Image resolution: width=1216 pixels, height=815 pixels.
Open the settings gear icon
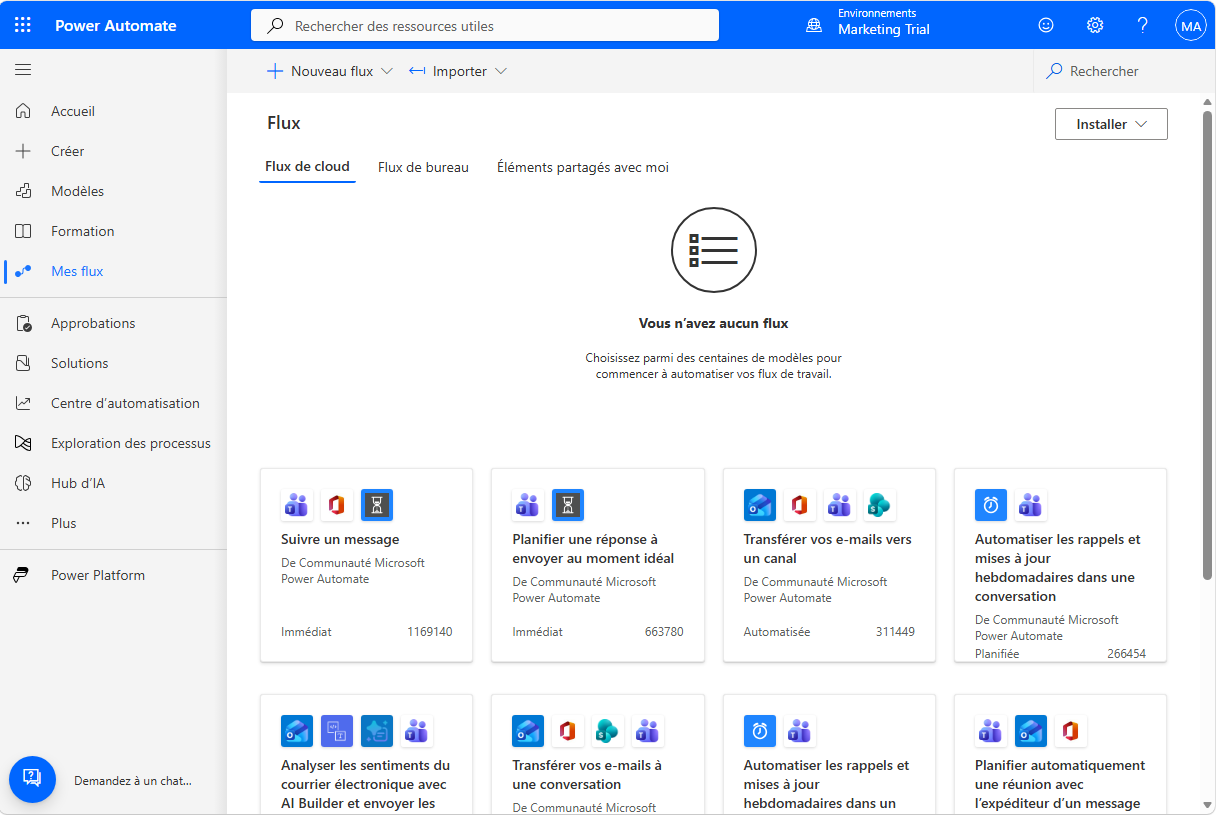1095,25
